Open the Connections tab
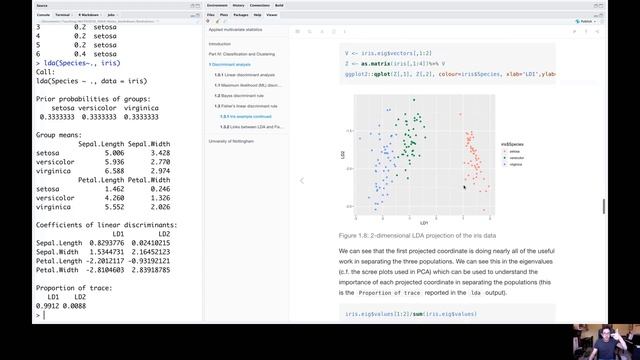 point(260,5)
